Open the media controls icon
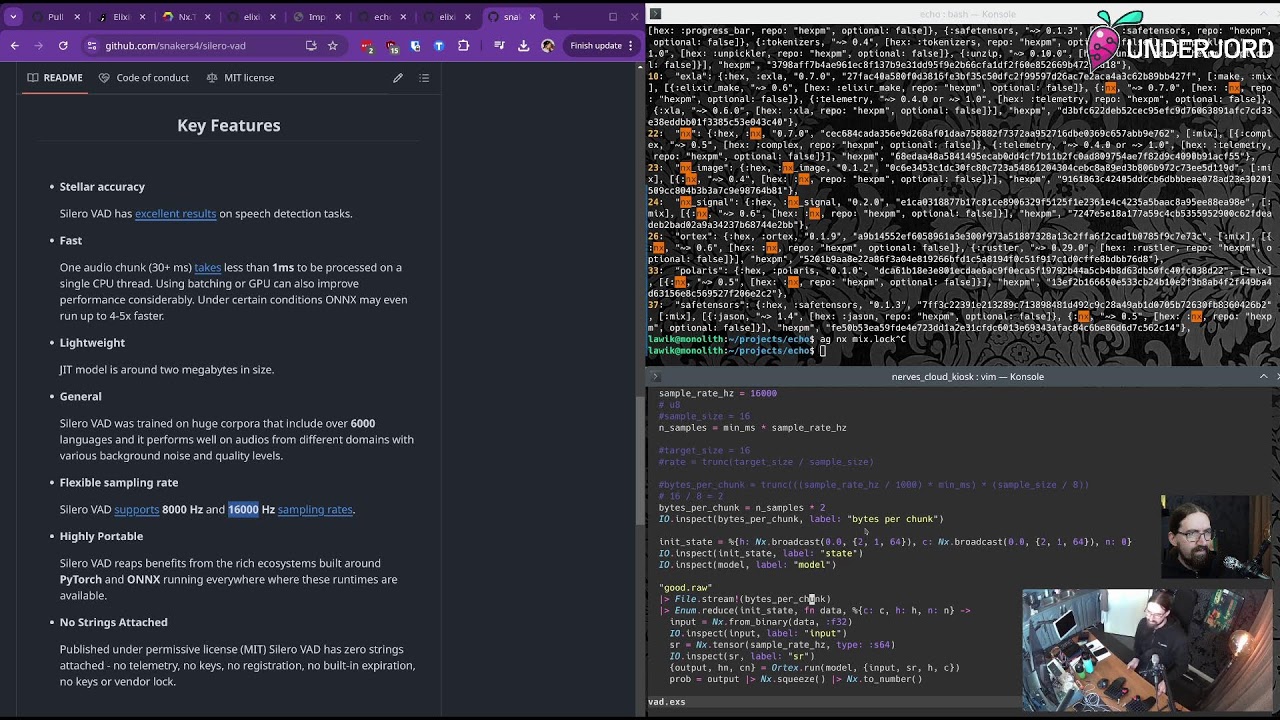 coord(499,46)
